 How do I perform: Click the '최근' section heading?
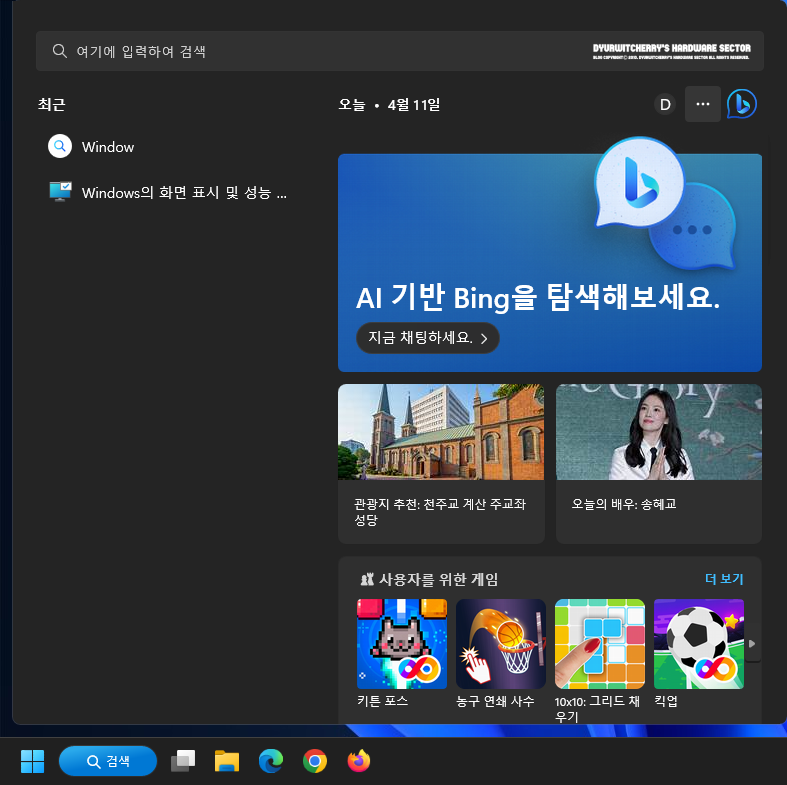(52, 104)
